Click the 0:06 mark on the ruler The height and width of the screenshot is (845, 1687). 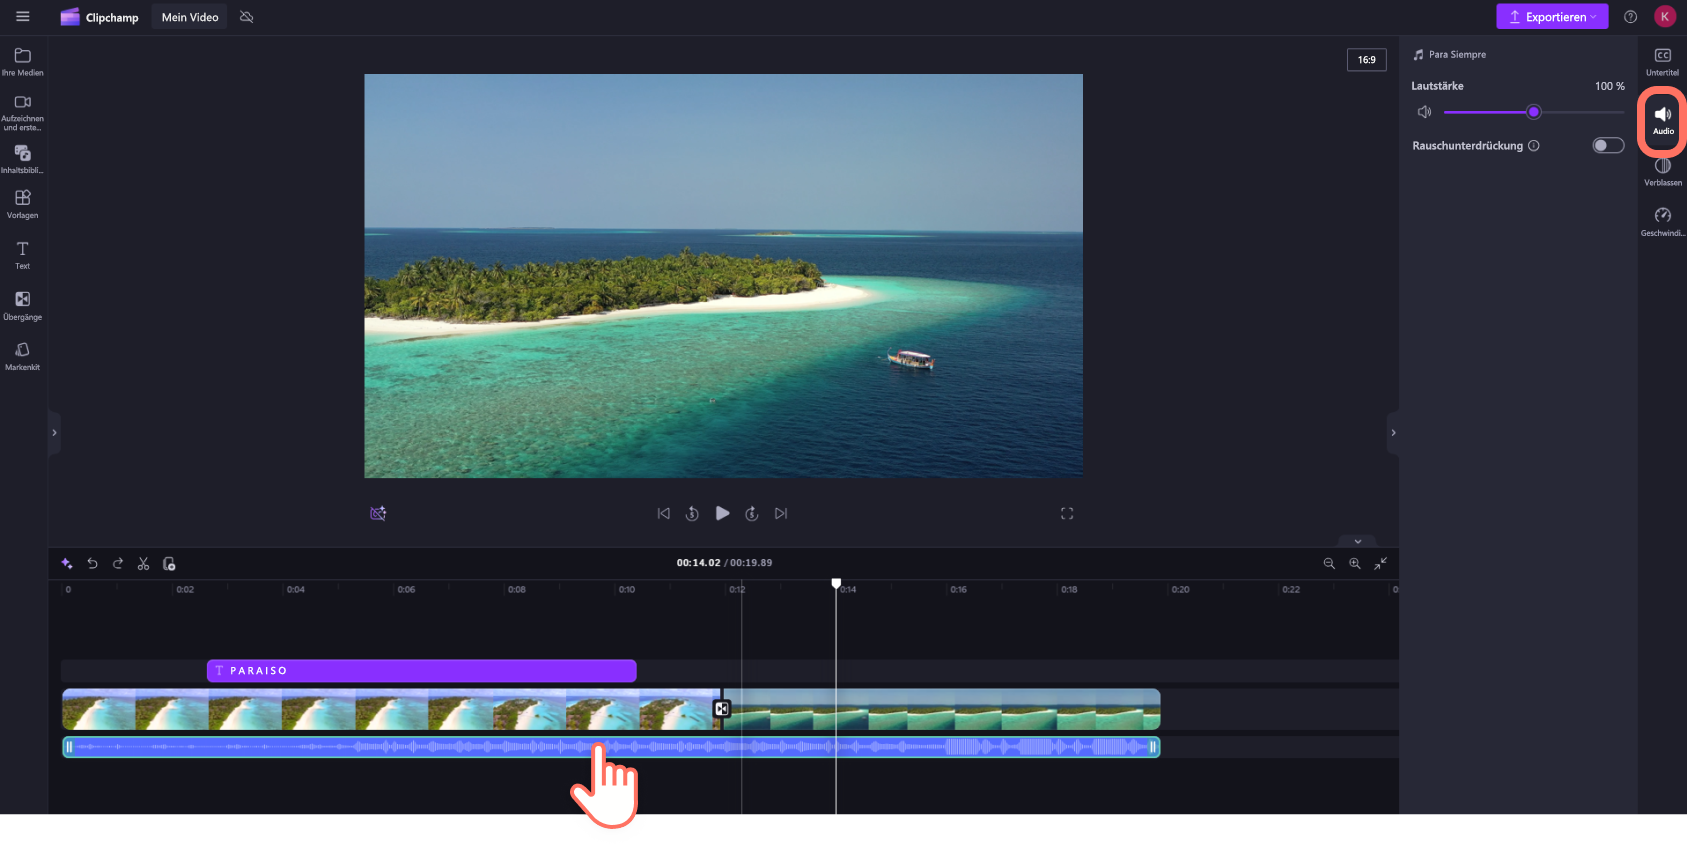406,590
